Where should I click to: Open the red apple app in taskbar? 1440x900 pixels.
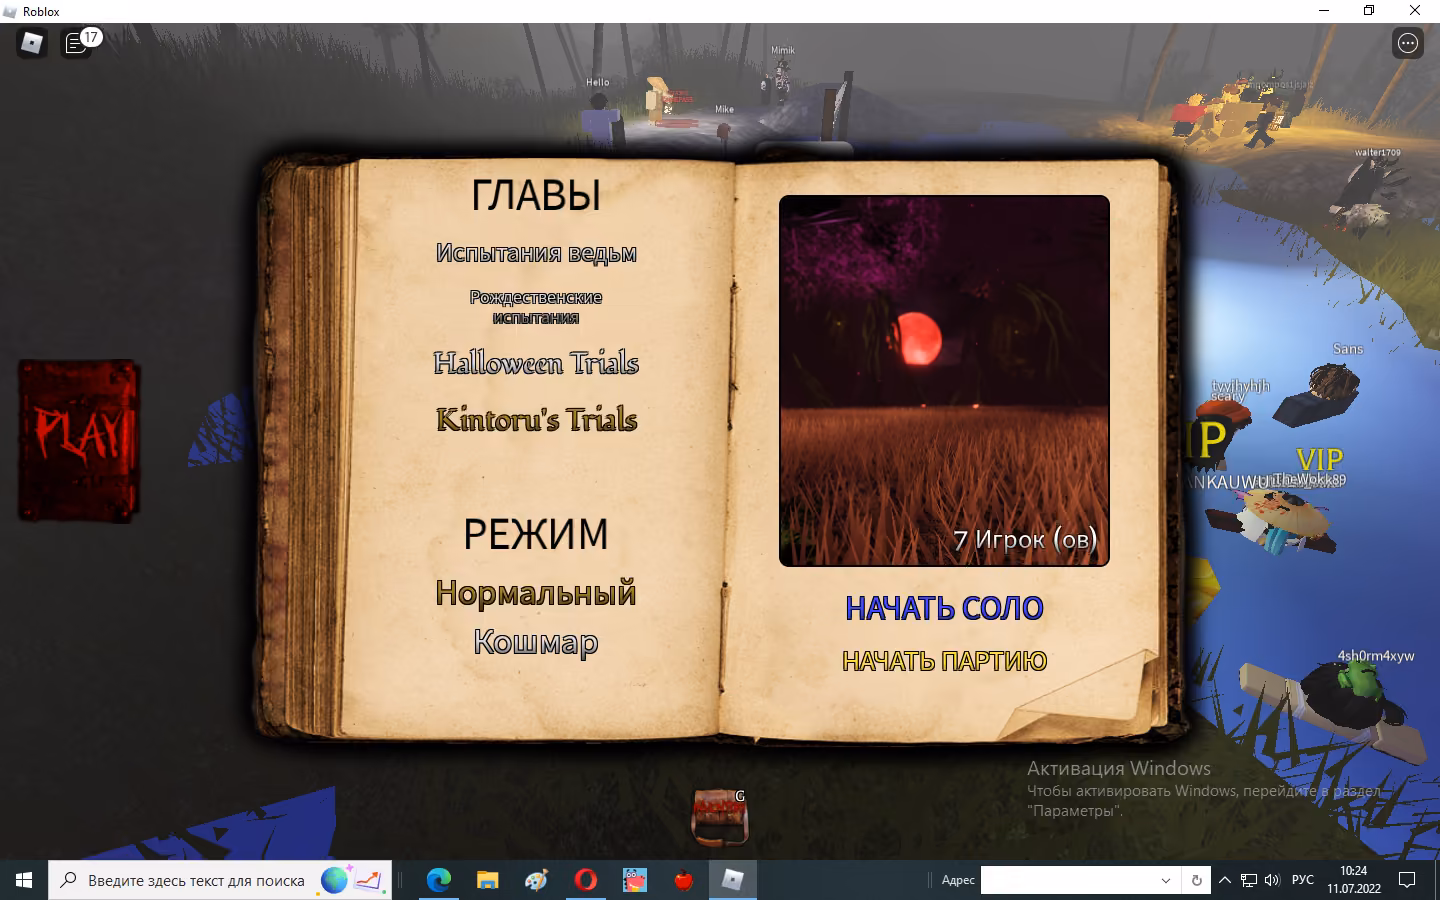pos(684,880)
